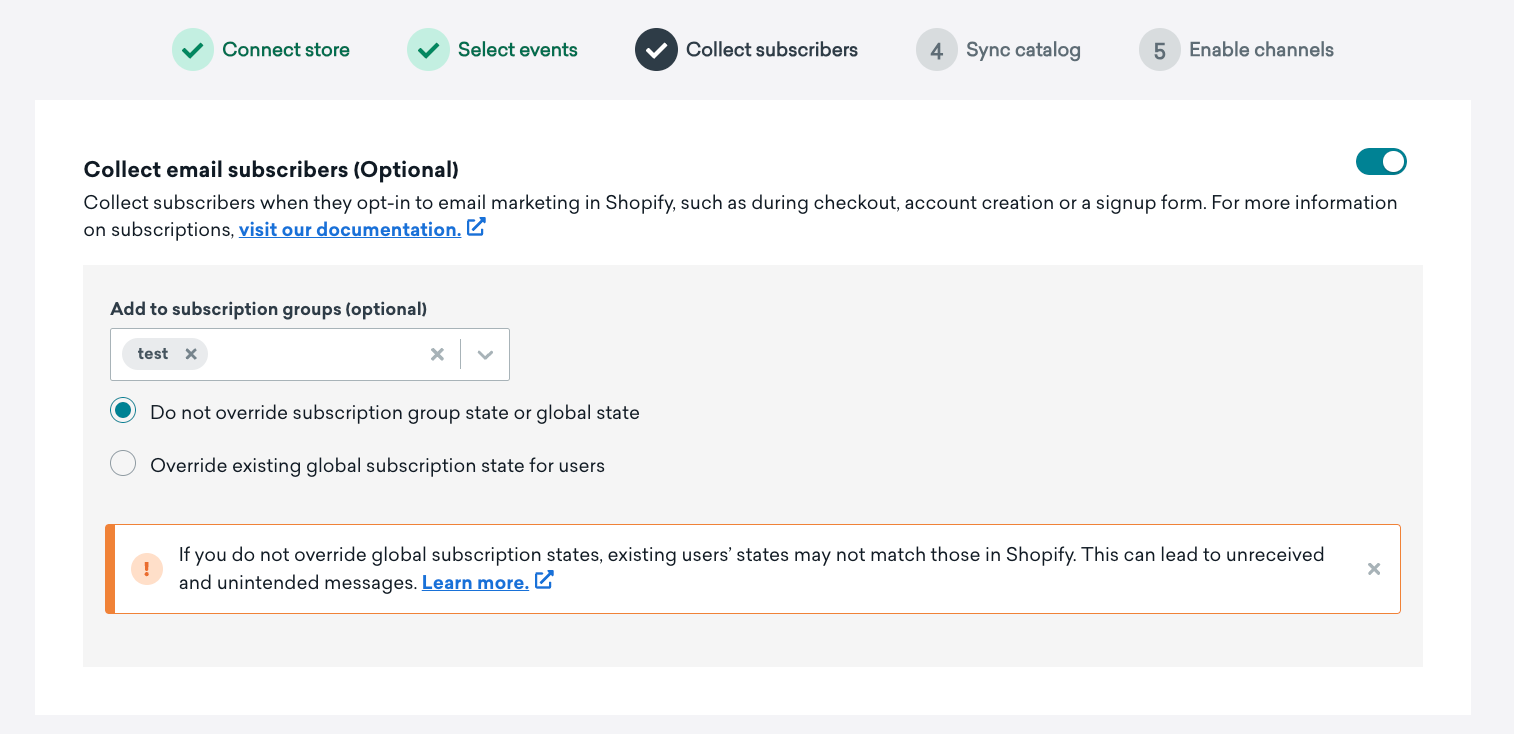Viewport: 1514px width, 734px height.
Task: Open the visit our documentation link
Action: click(350, 229)
